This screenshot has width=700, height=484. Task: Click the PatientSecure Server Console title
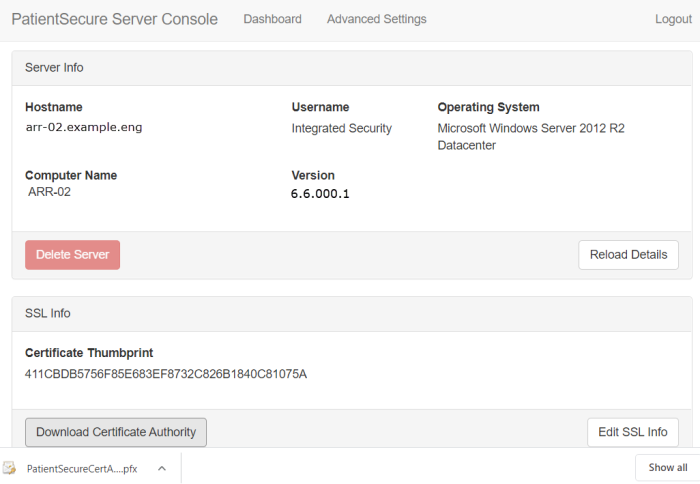[x=114, y=19]
